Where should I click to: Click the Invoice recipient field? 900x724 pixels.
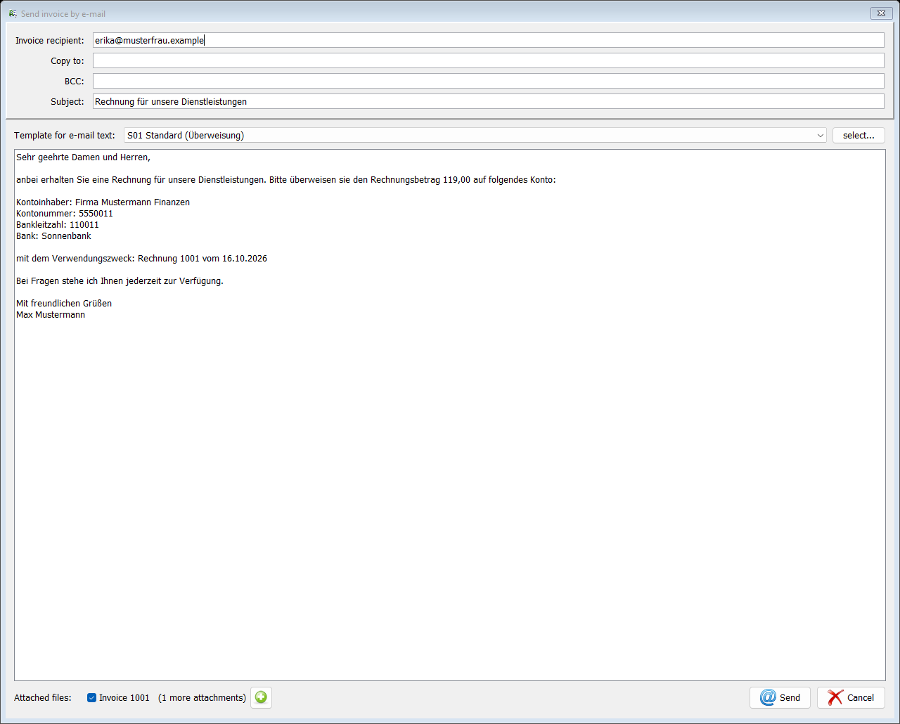click(x=488, y=40)
